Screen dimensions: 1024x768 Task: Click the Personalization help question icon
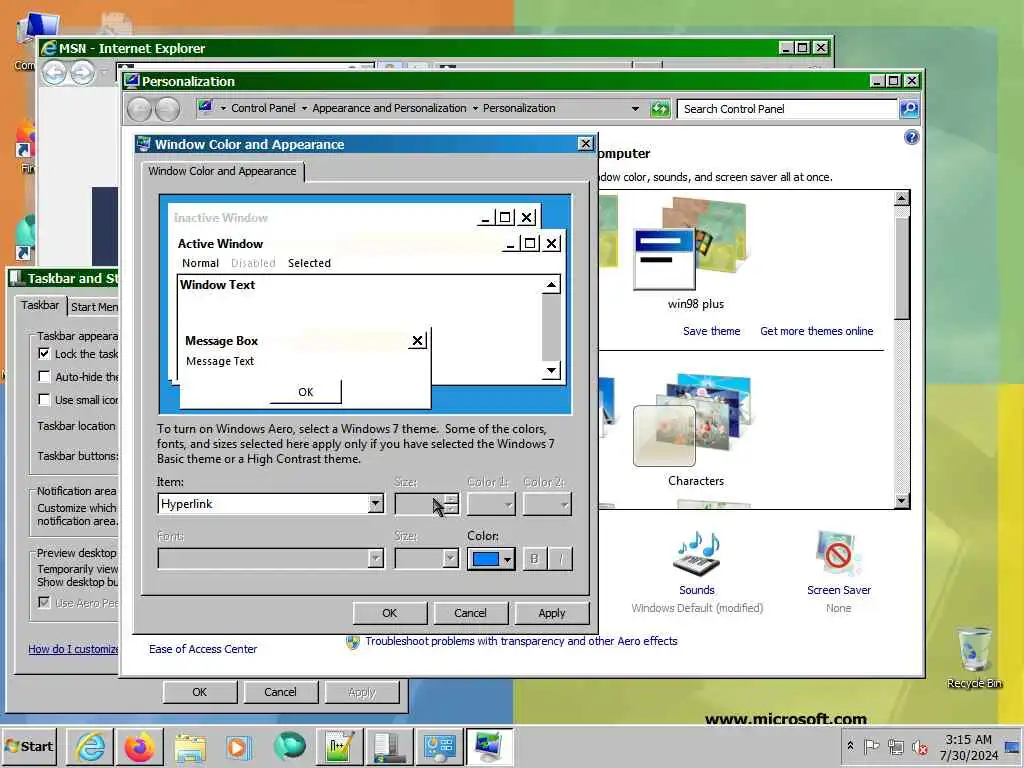coord(911,137)
